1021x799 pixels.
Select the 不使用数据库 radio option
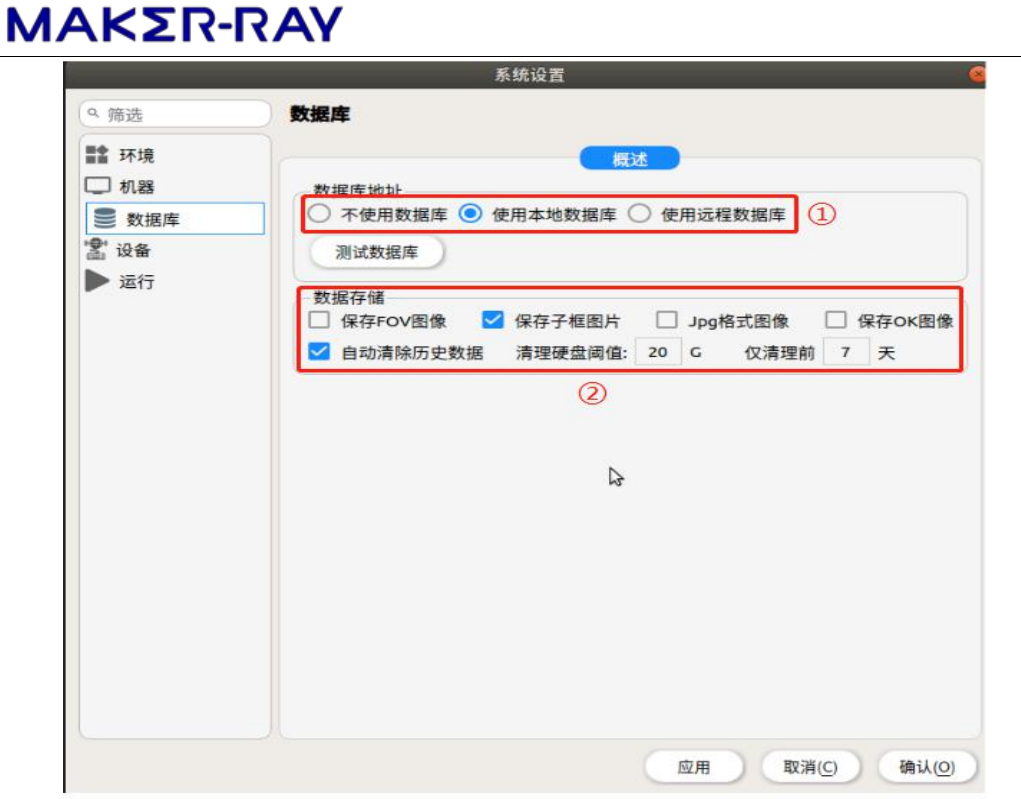coord(319,214)
